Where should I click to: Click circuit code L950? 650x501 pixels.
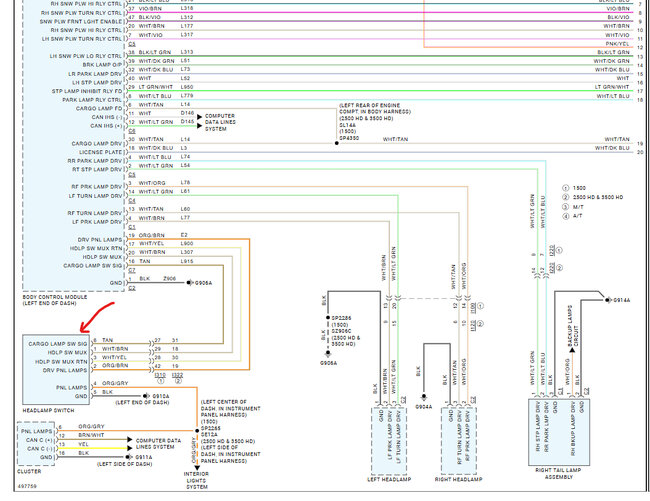coord(187,87)
